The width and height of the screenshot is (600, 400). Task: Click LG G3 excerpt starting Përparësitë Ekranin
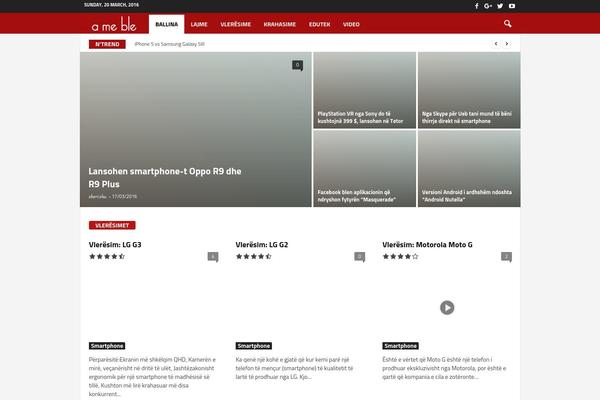pyautogui.click(x=152, y=377)
